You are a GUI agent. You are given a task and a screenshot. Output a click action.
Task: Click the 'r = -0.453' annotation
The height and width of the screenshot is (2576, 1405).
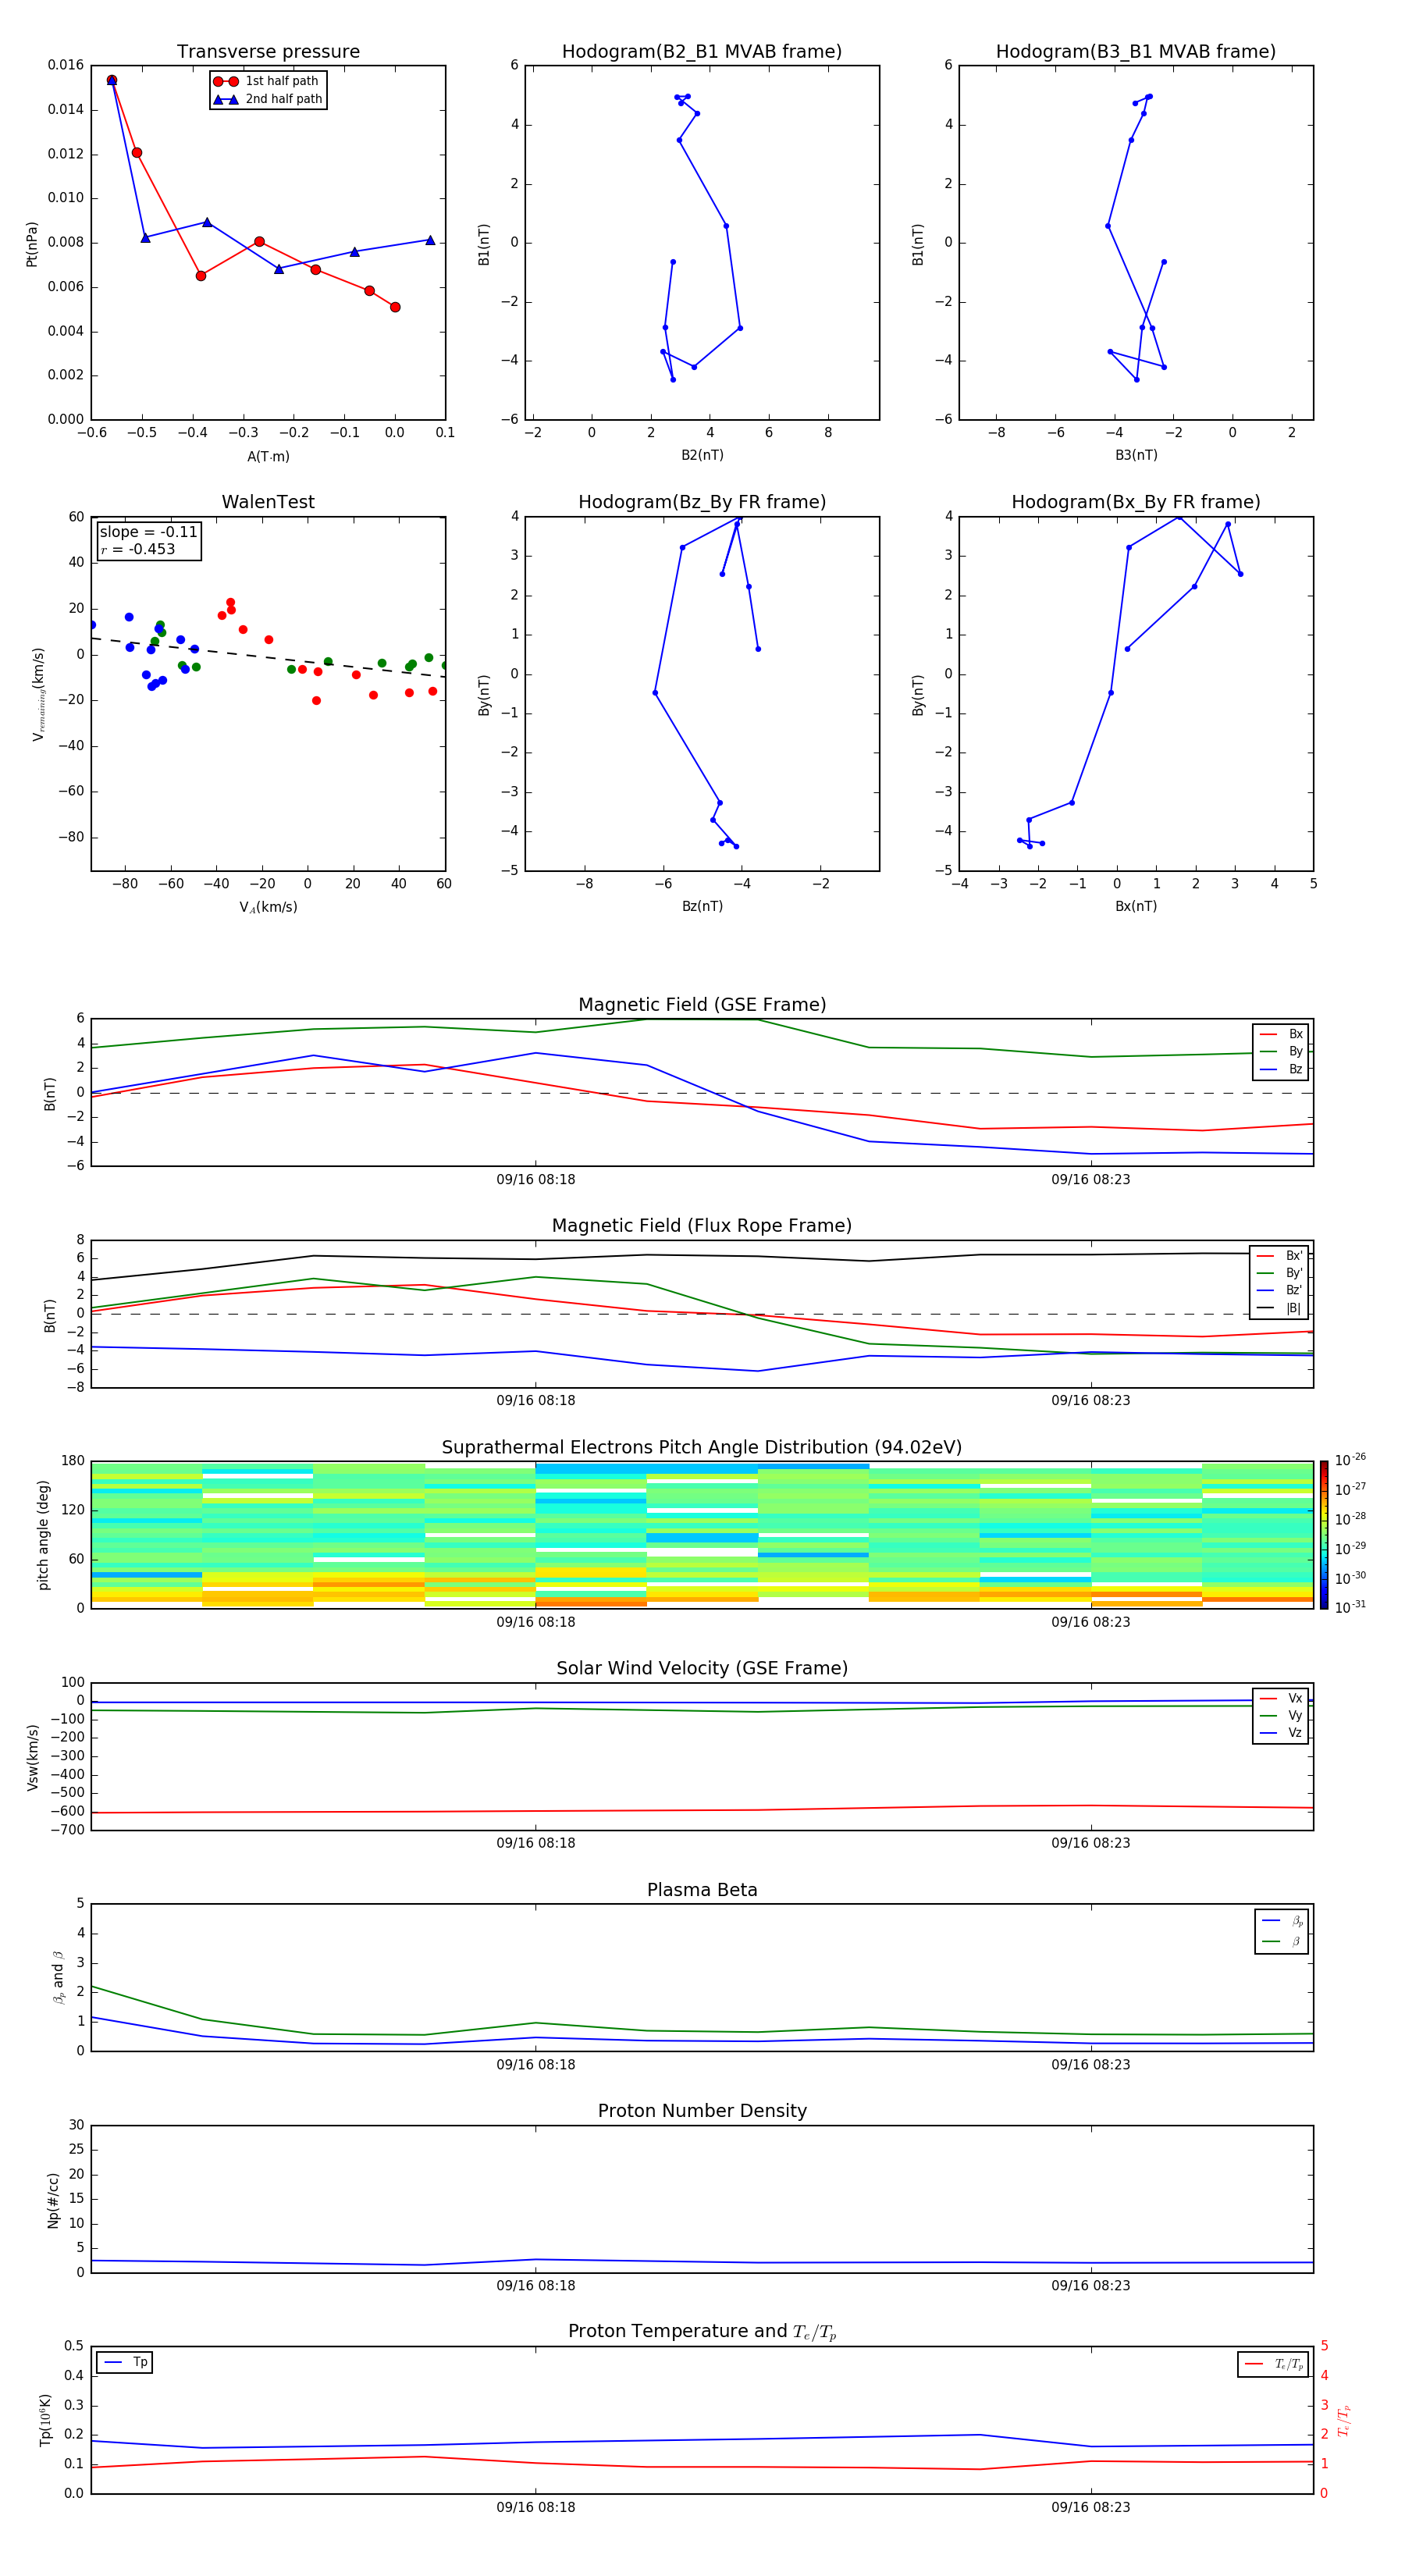point(138,549)
